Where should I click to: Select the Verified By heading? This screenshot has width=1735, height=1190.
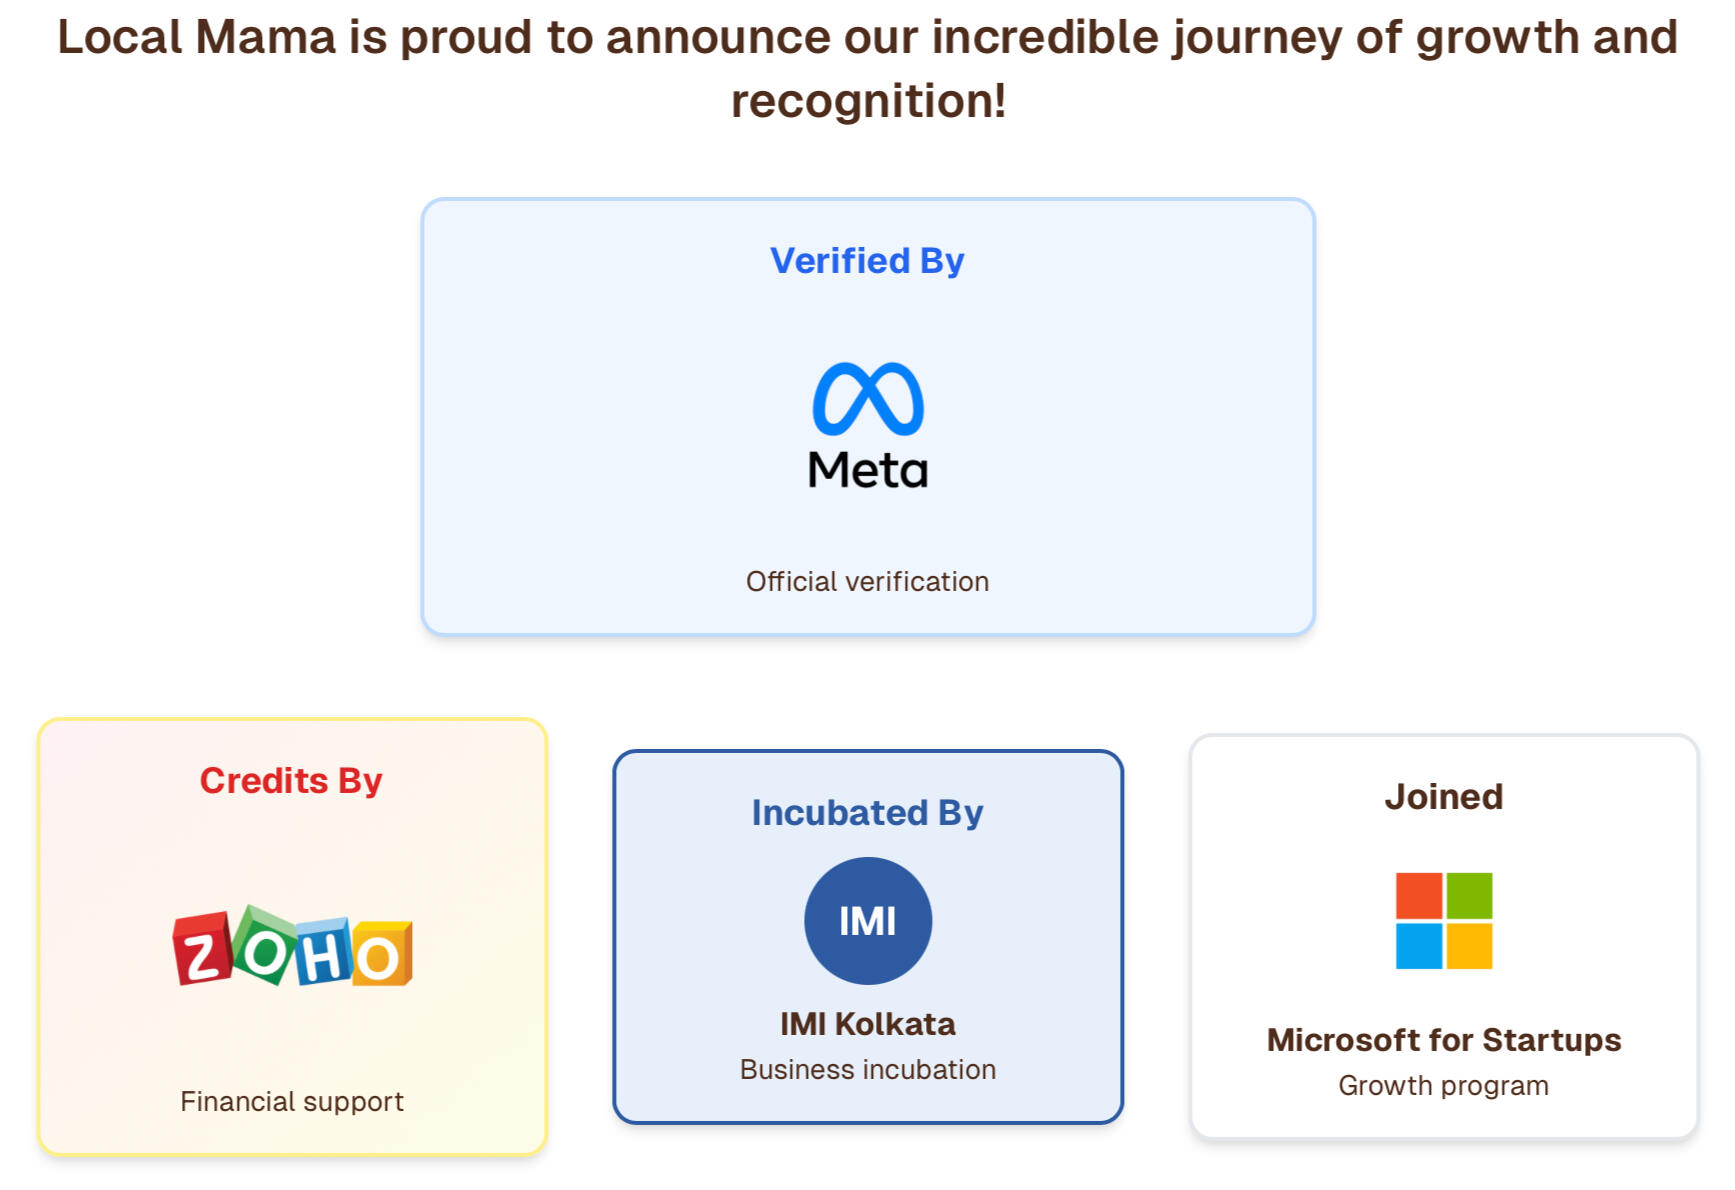click(867, 261)
